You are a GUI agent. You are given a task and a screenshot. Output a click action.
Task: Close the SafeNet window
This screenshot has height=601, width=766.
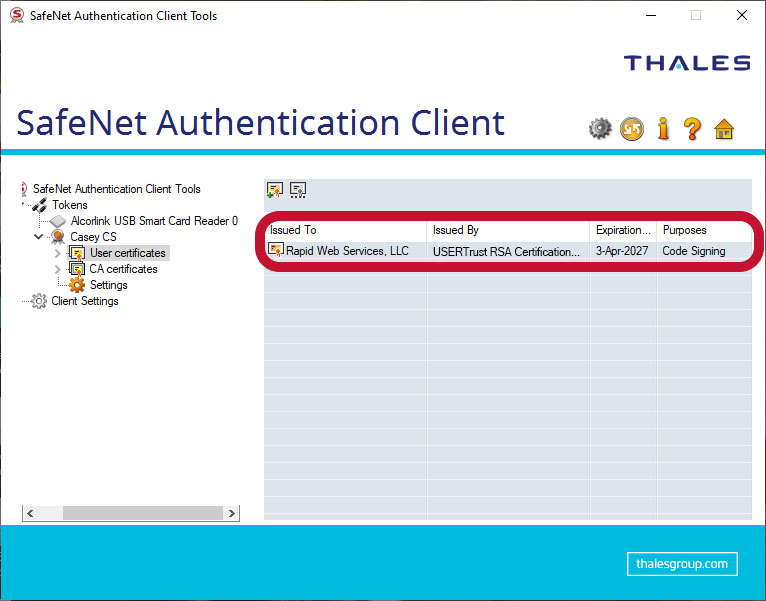(x=742, y=15)
